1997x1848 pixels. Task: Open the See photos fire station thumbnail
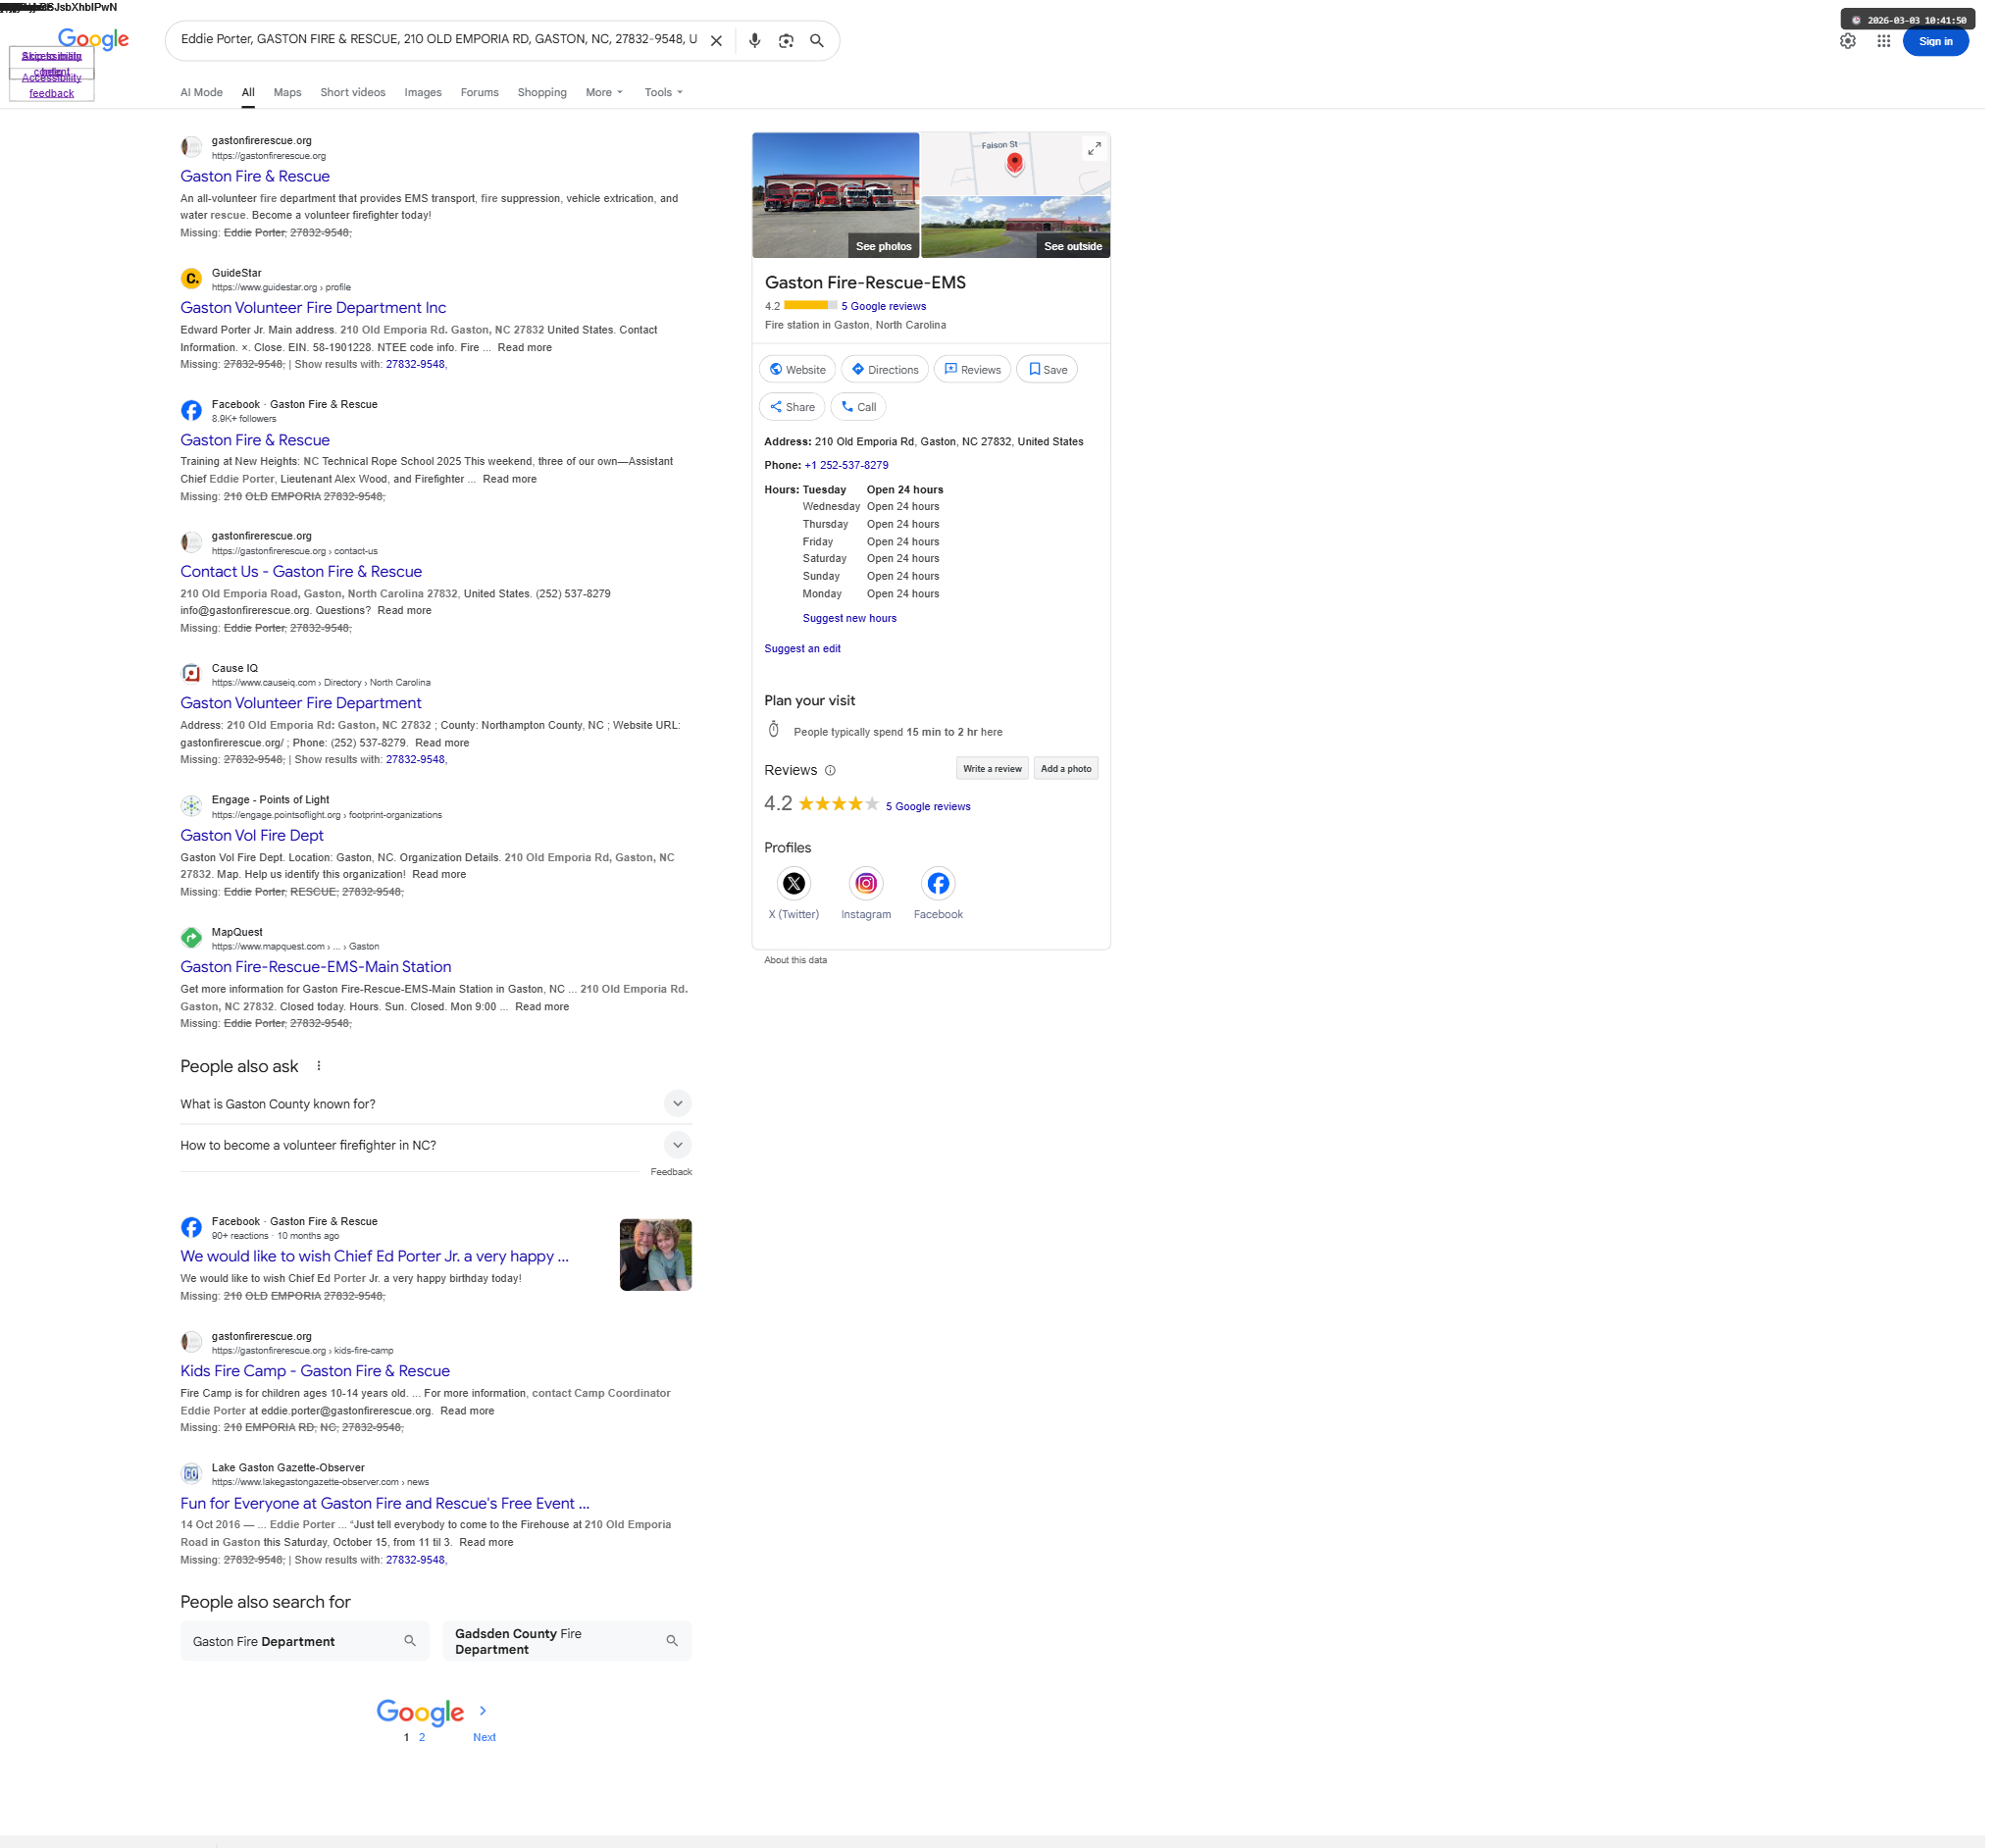836,195
